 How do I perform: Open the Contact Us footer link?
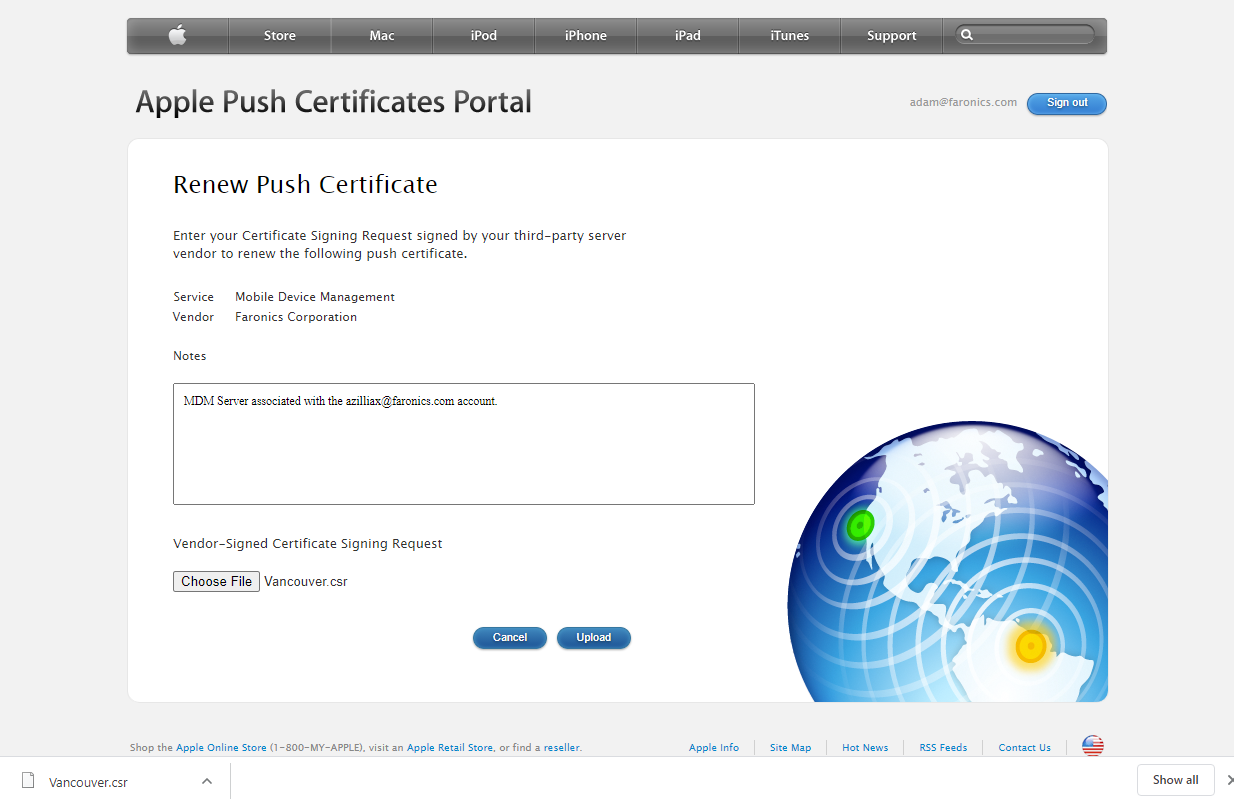pyautogui.click(x=1024, y=748)
